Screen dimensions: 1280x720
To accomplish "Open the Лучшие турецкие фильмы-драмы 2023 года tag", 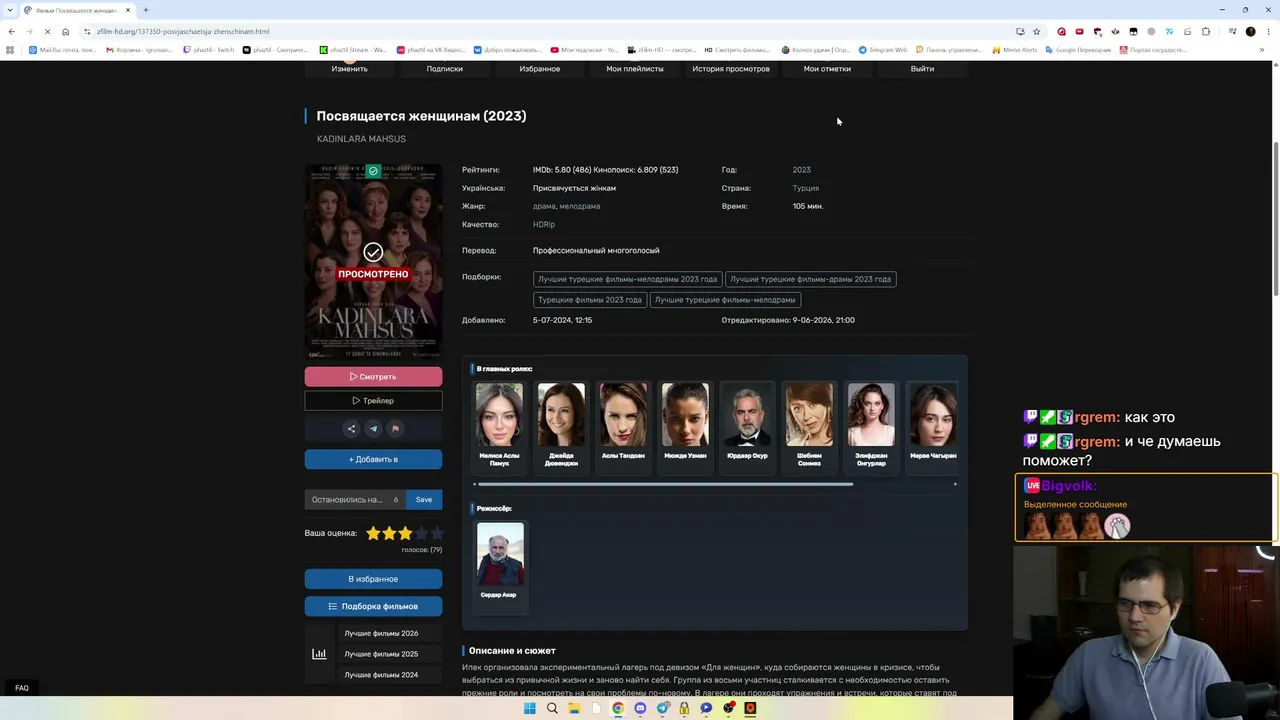I will (x=811, y=279).
